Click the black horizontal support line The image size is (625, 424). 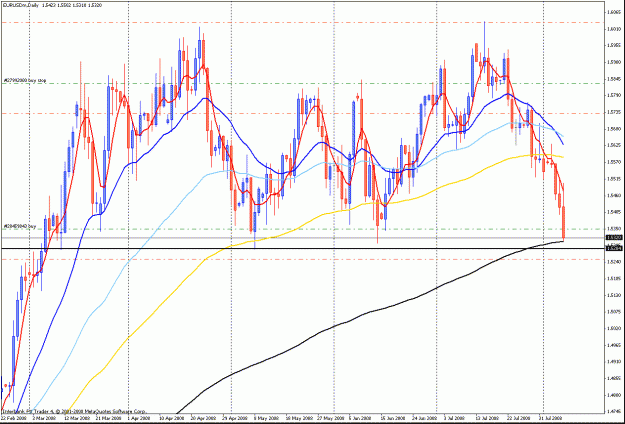(x=303, y=248)
